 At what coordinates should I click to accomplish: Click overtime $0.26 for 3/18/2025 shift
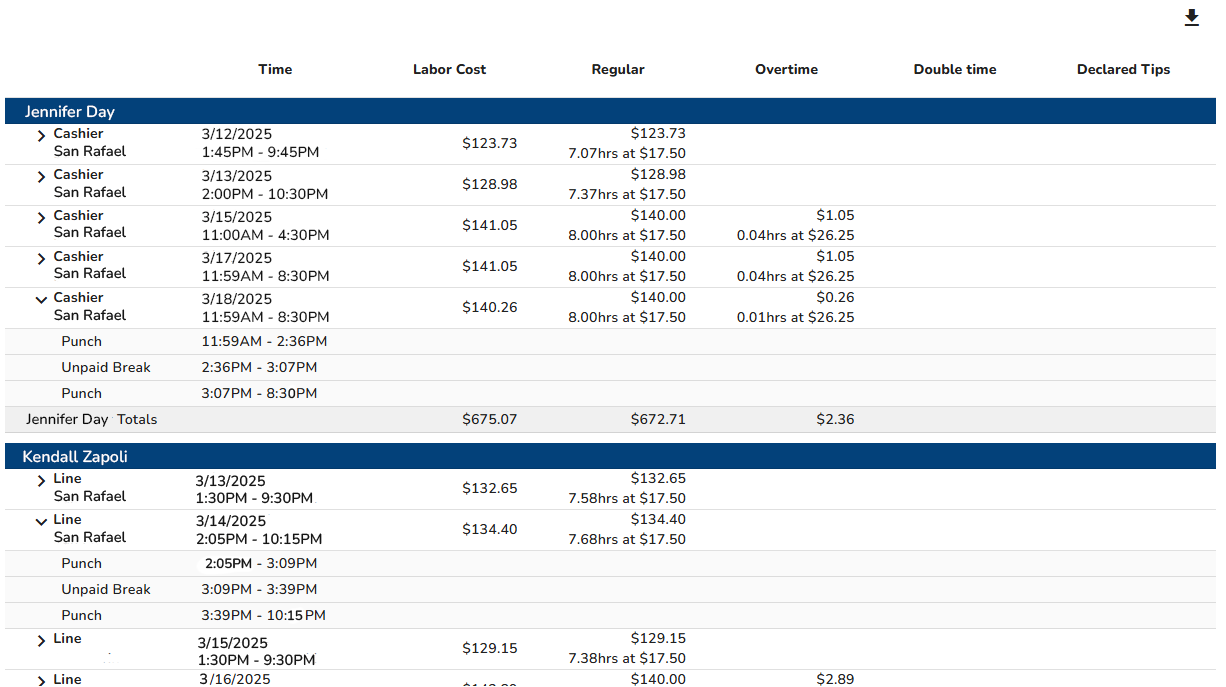835,297
